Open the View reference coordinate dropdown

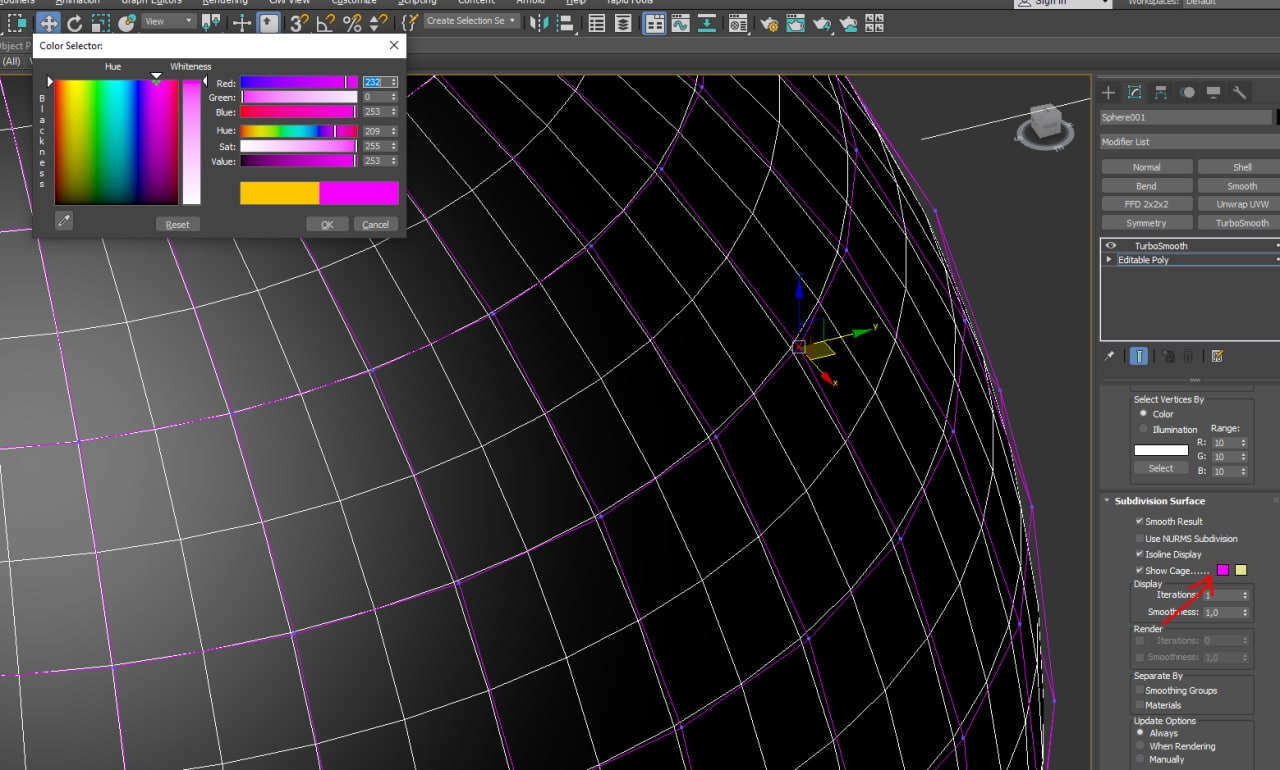168,21
